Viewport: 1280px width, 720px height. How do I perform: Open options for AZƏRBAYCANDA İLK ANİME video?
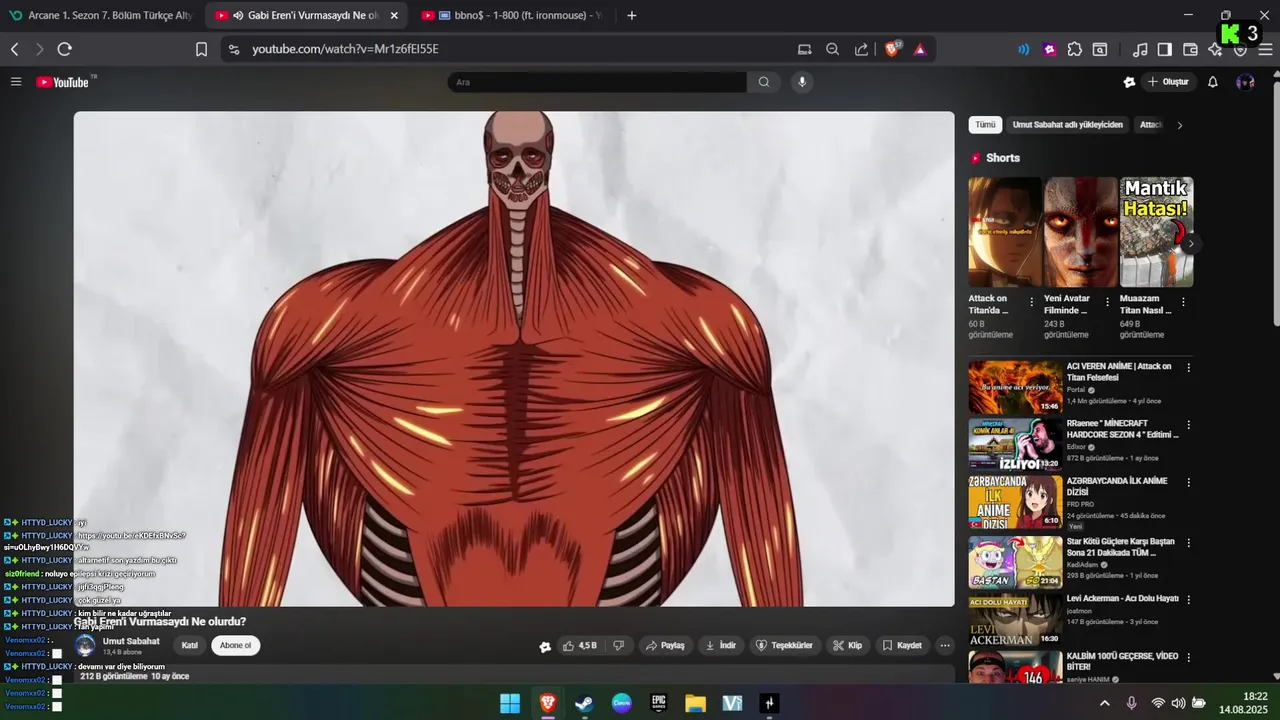pyautogui.click(x=1188, y=482)
